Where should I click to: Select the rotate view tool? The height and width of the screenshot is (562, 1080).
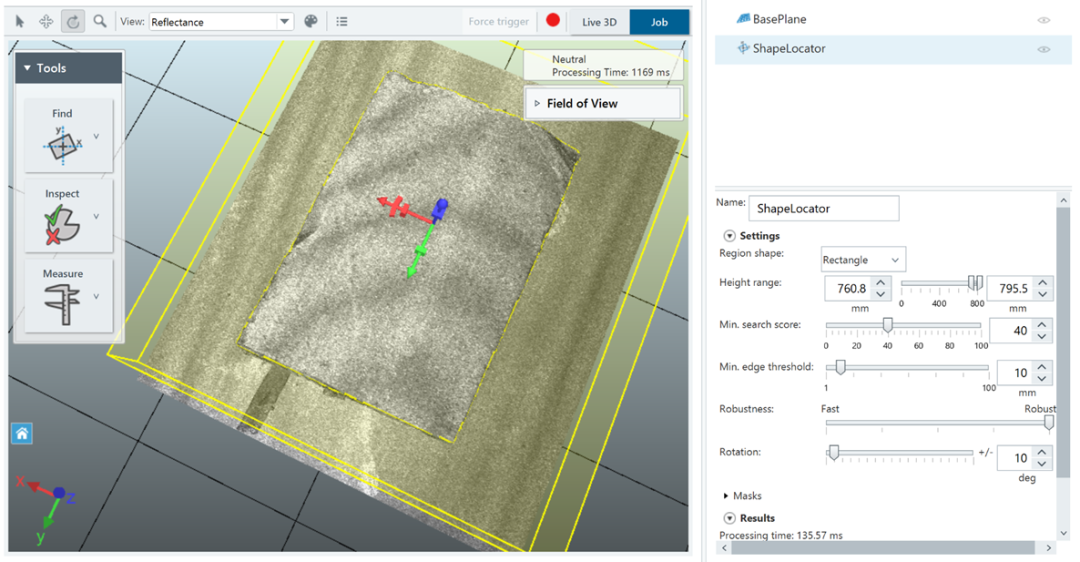coord(73,22)
